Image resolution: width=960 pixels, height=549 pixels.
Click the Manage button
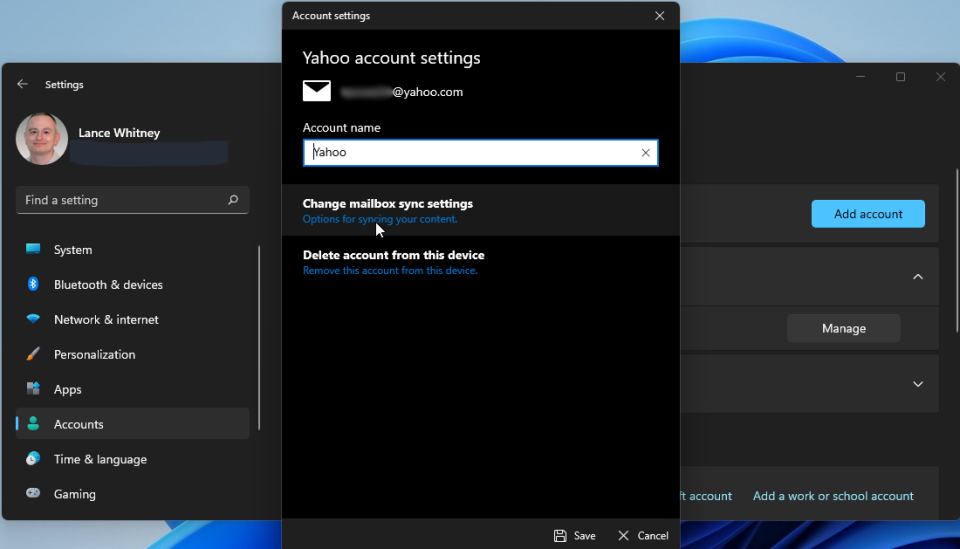843,328
